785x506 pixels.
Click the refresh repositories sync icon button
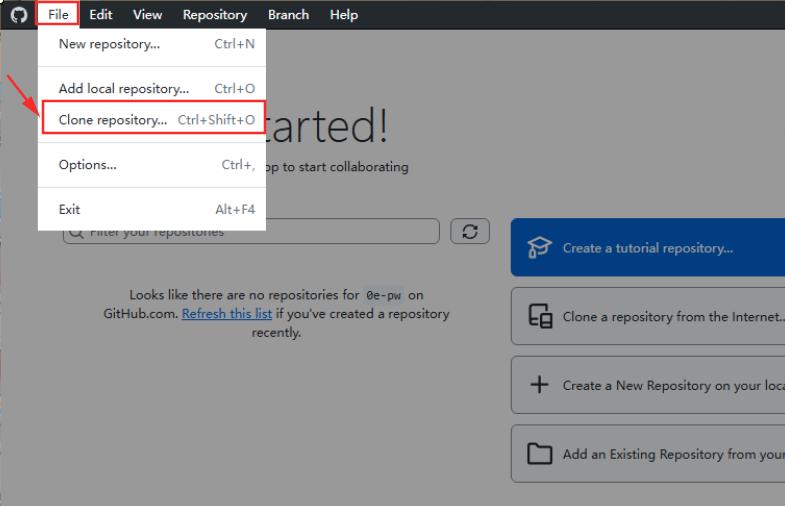tap(470, 231)
